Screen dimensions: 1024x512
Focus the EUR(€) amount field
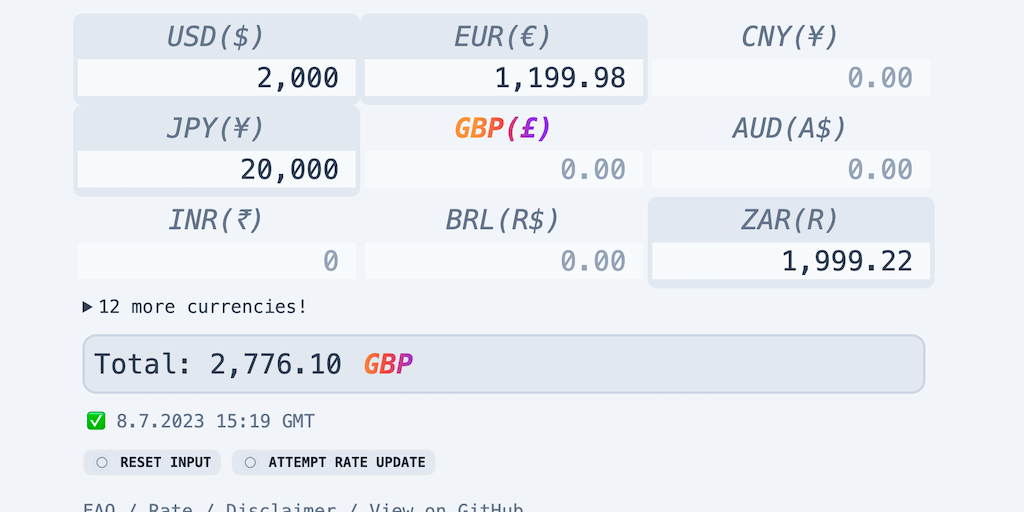coord(503,78)
